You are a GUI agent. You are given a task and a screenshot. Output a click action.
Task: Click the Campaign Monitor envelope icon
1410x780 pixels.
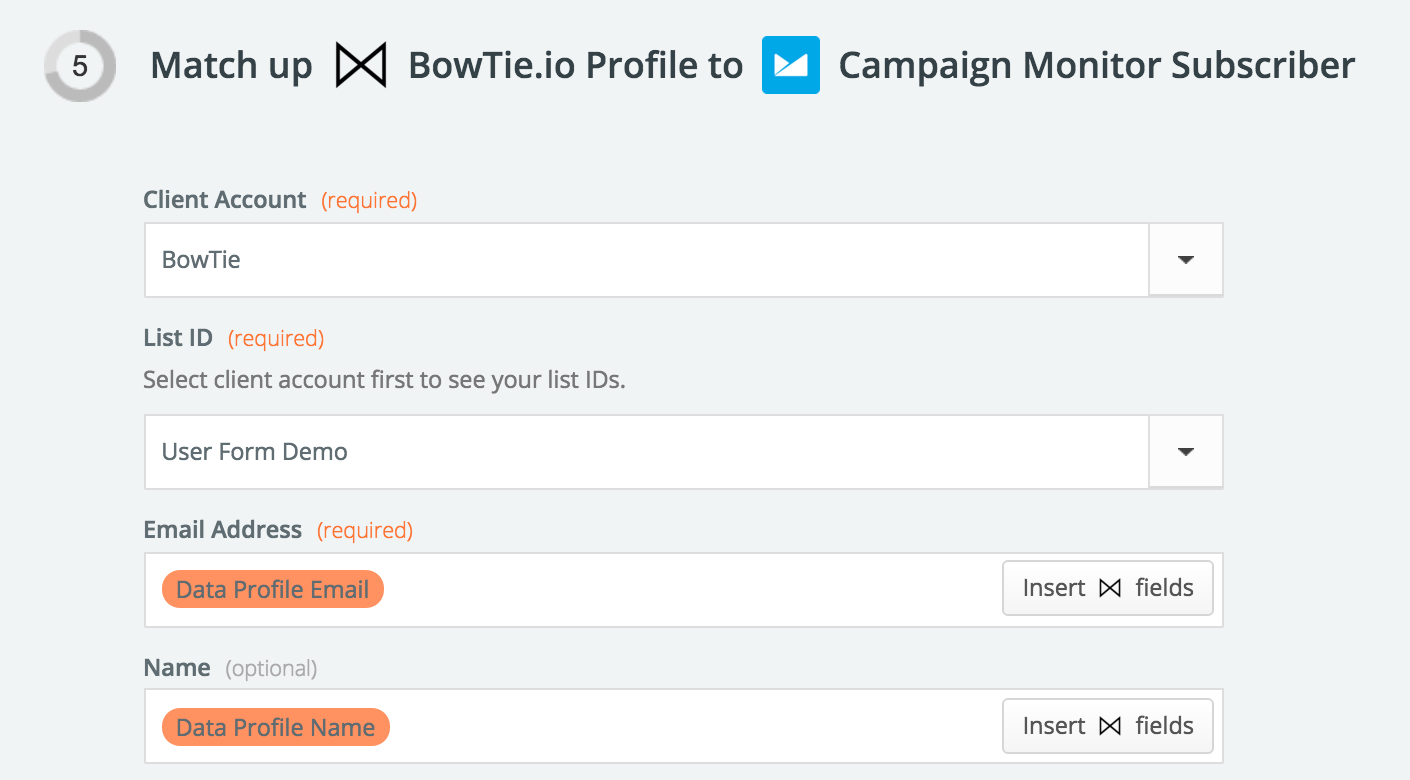[x=791, y=66]
